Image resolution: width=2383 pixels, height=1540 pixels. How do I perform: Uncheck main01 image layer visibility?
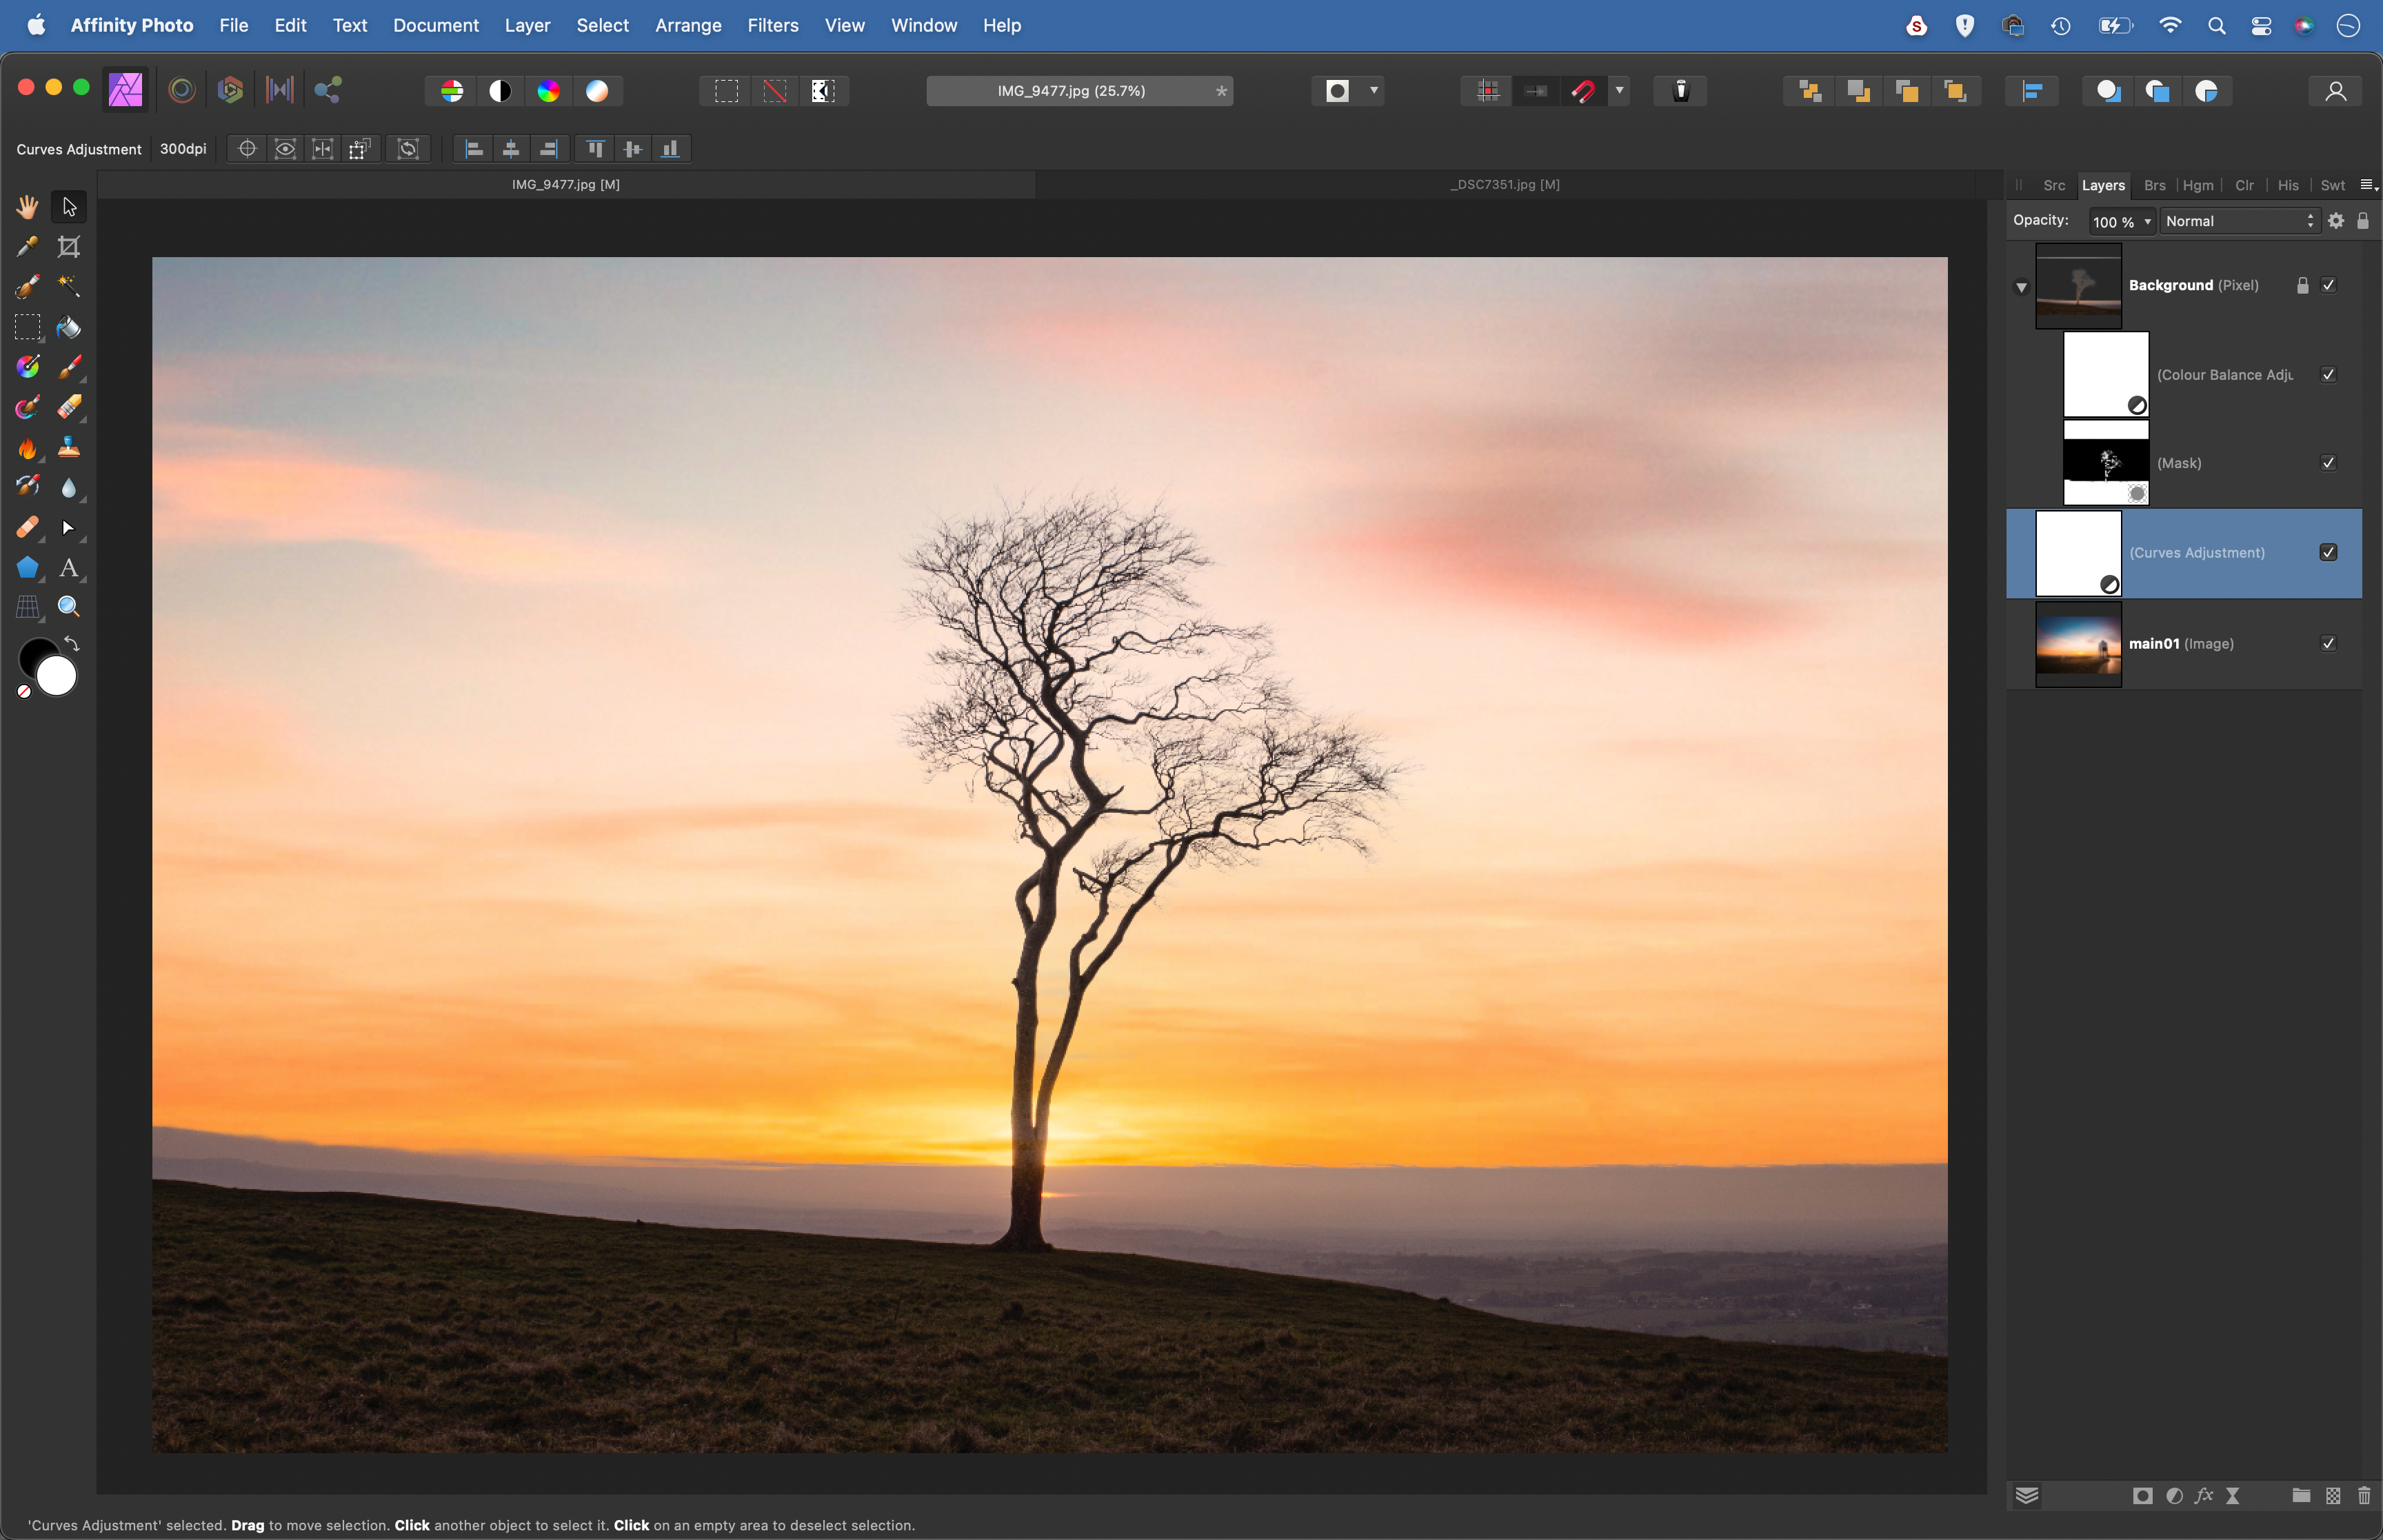coord(2328,644)
